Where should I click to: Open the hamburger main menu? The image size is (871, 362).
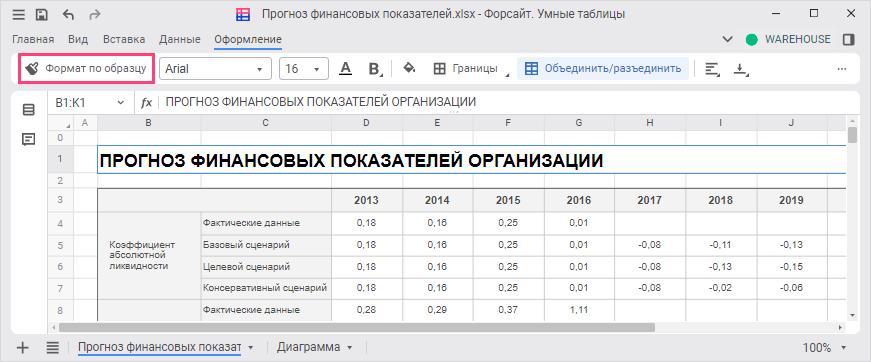(19, 14)
